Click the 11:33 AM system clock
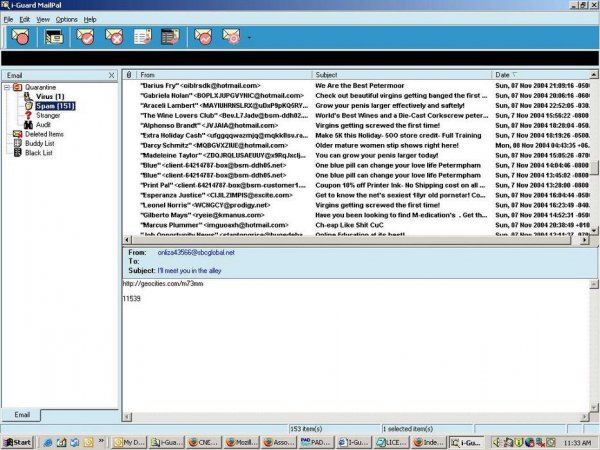The height and width of the screenshot is (450, 600). [x=577, y=443]
